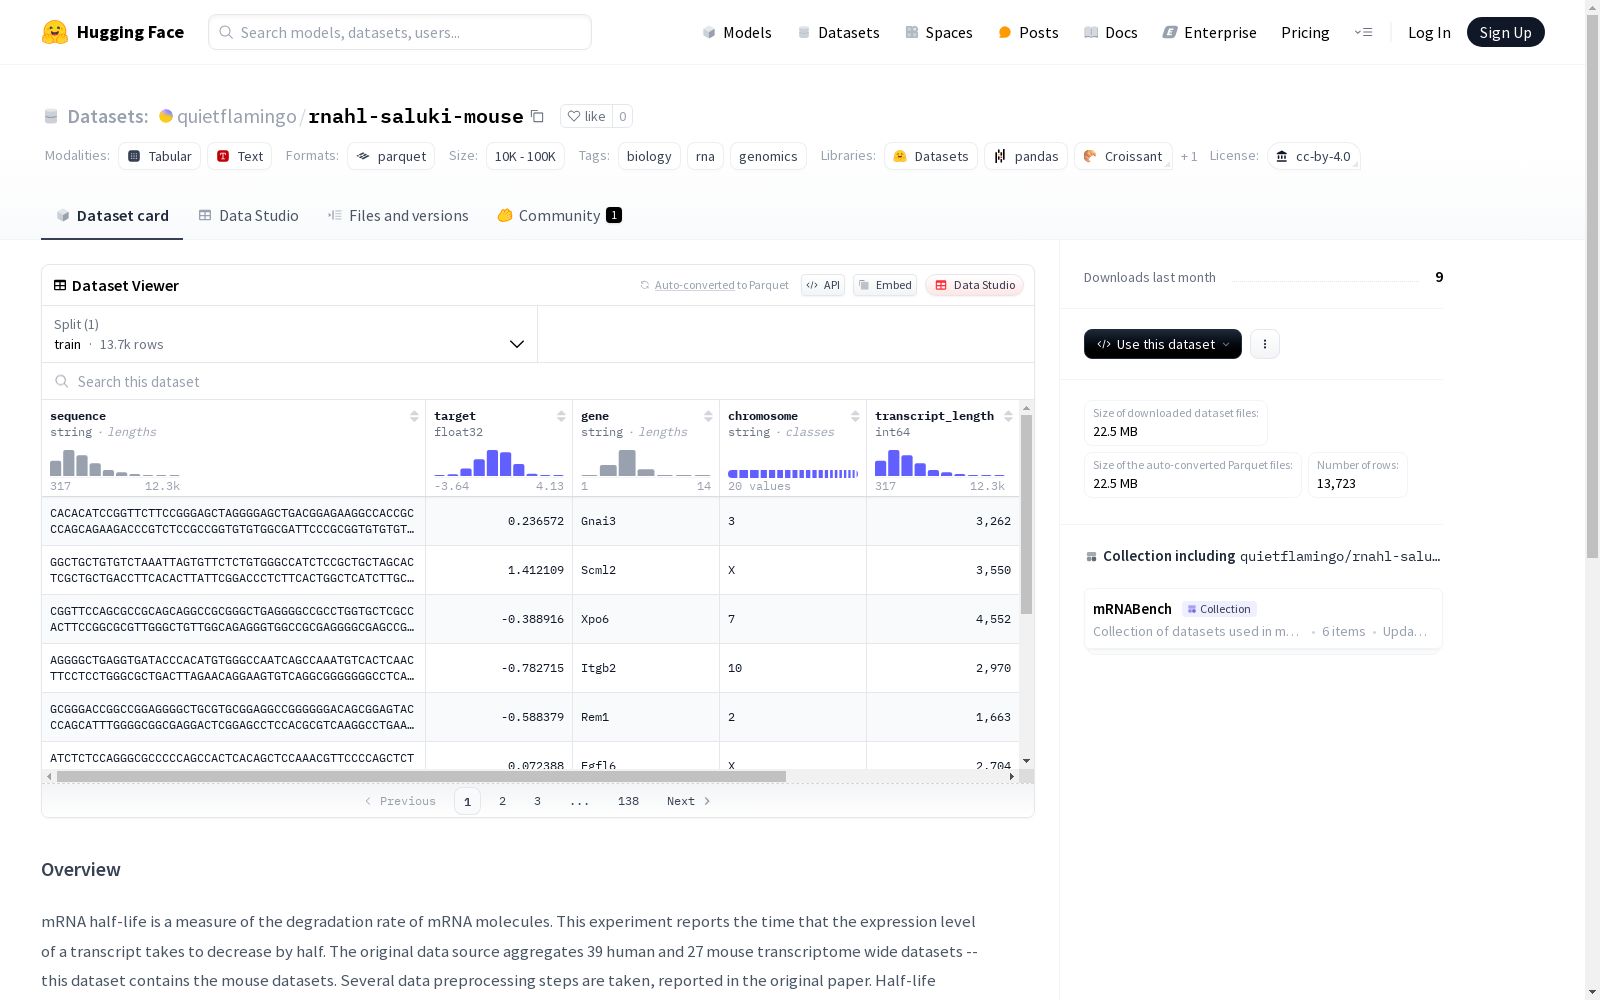Click the magnifier icon in dataset search
Viewport: 1600px width, 1000px height.
(62, 381)
